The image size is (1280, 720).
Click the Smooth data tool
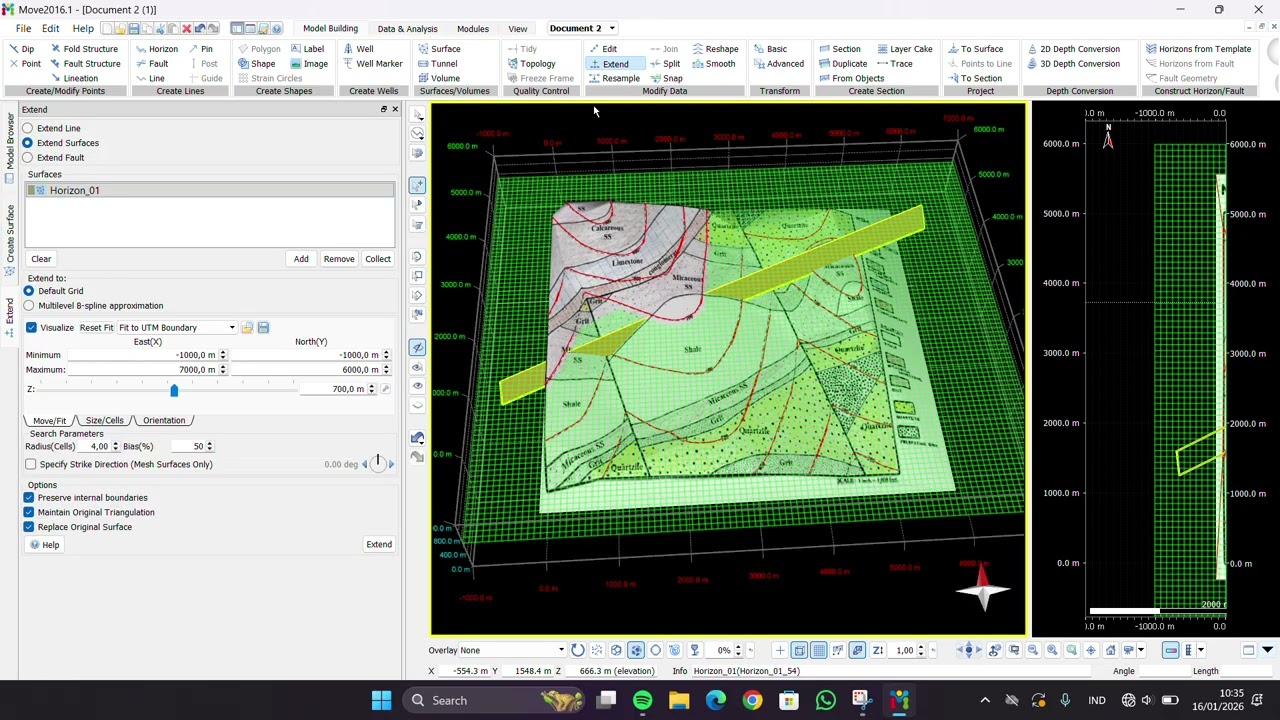pyautogui.click(x=713, y=64)
